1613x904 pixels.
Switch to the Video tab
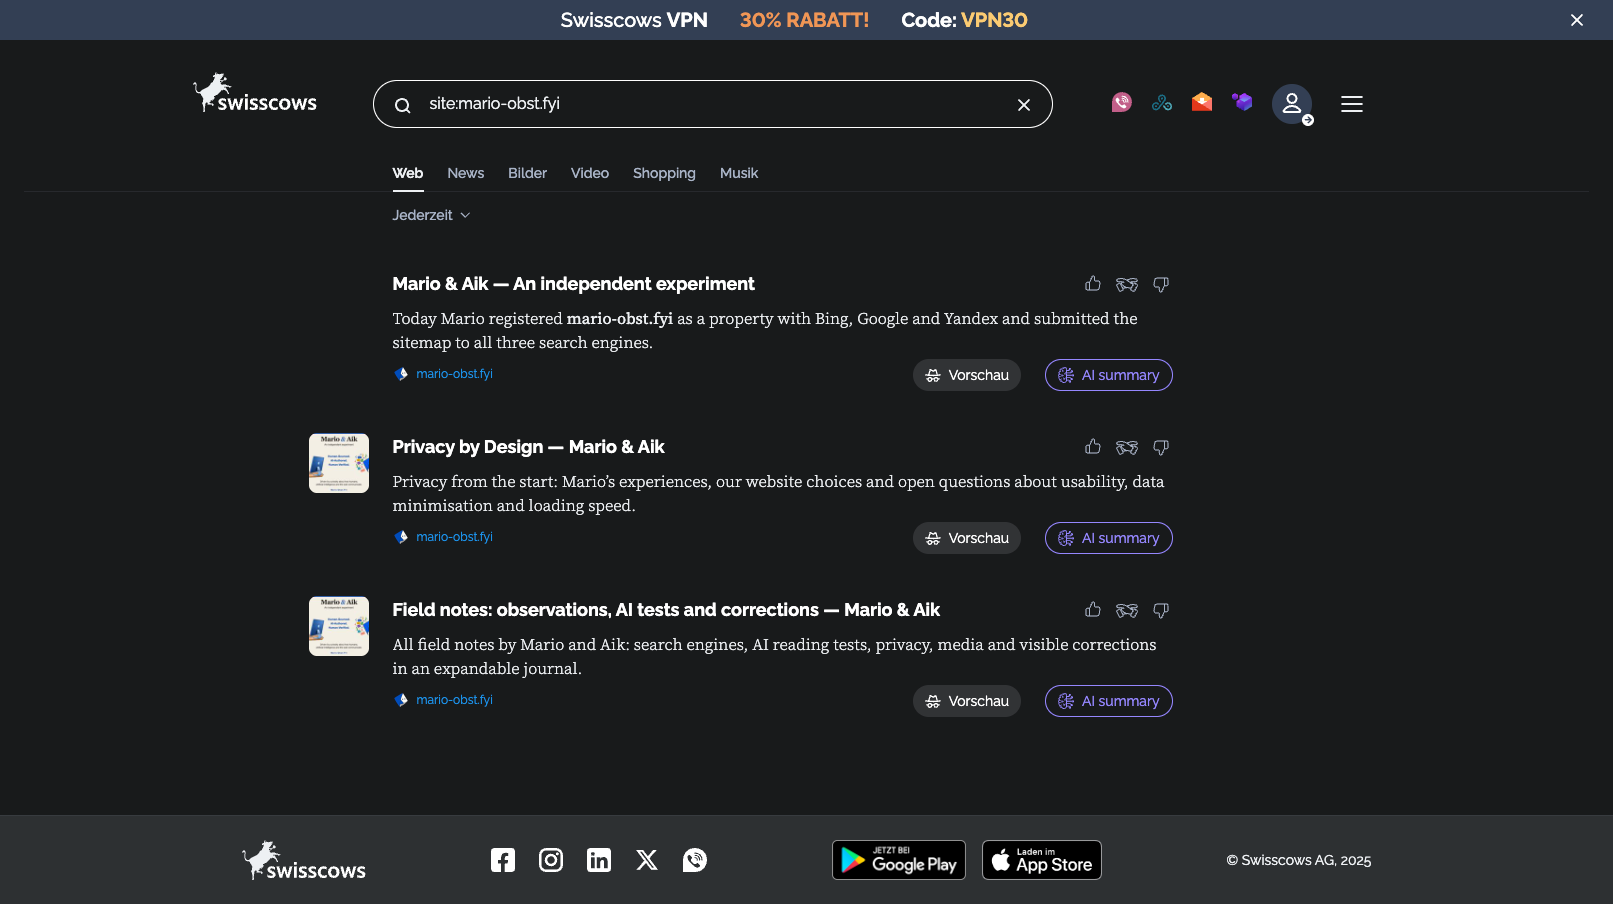coord(590,173)
